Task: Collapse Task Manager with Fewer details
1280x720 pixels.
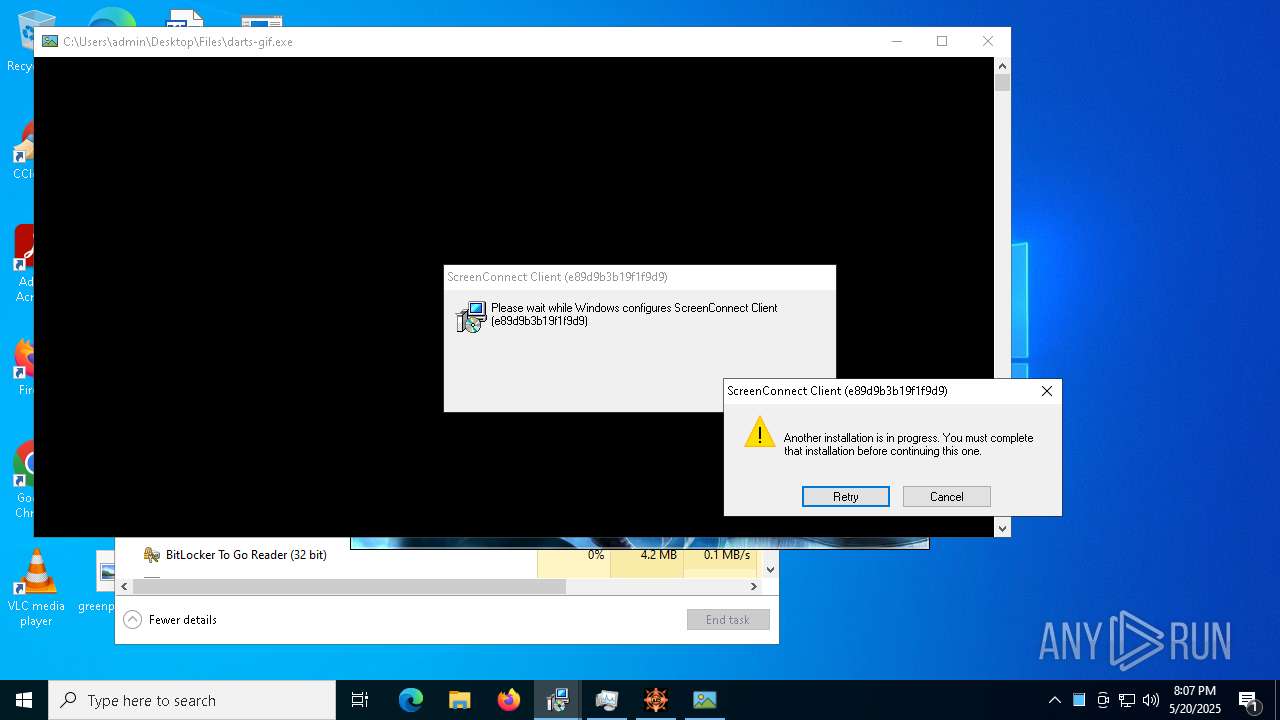Action: [170, 620]
